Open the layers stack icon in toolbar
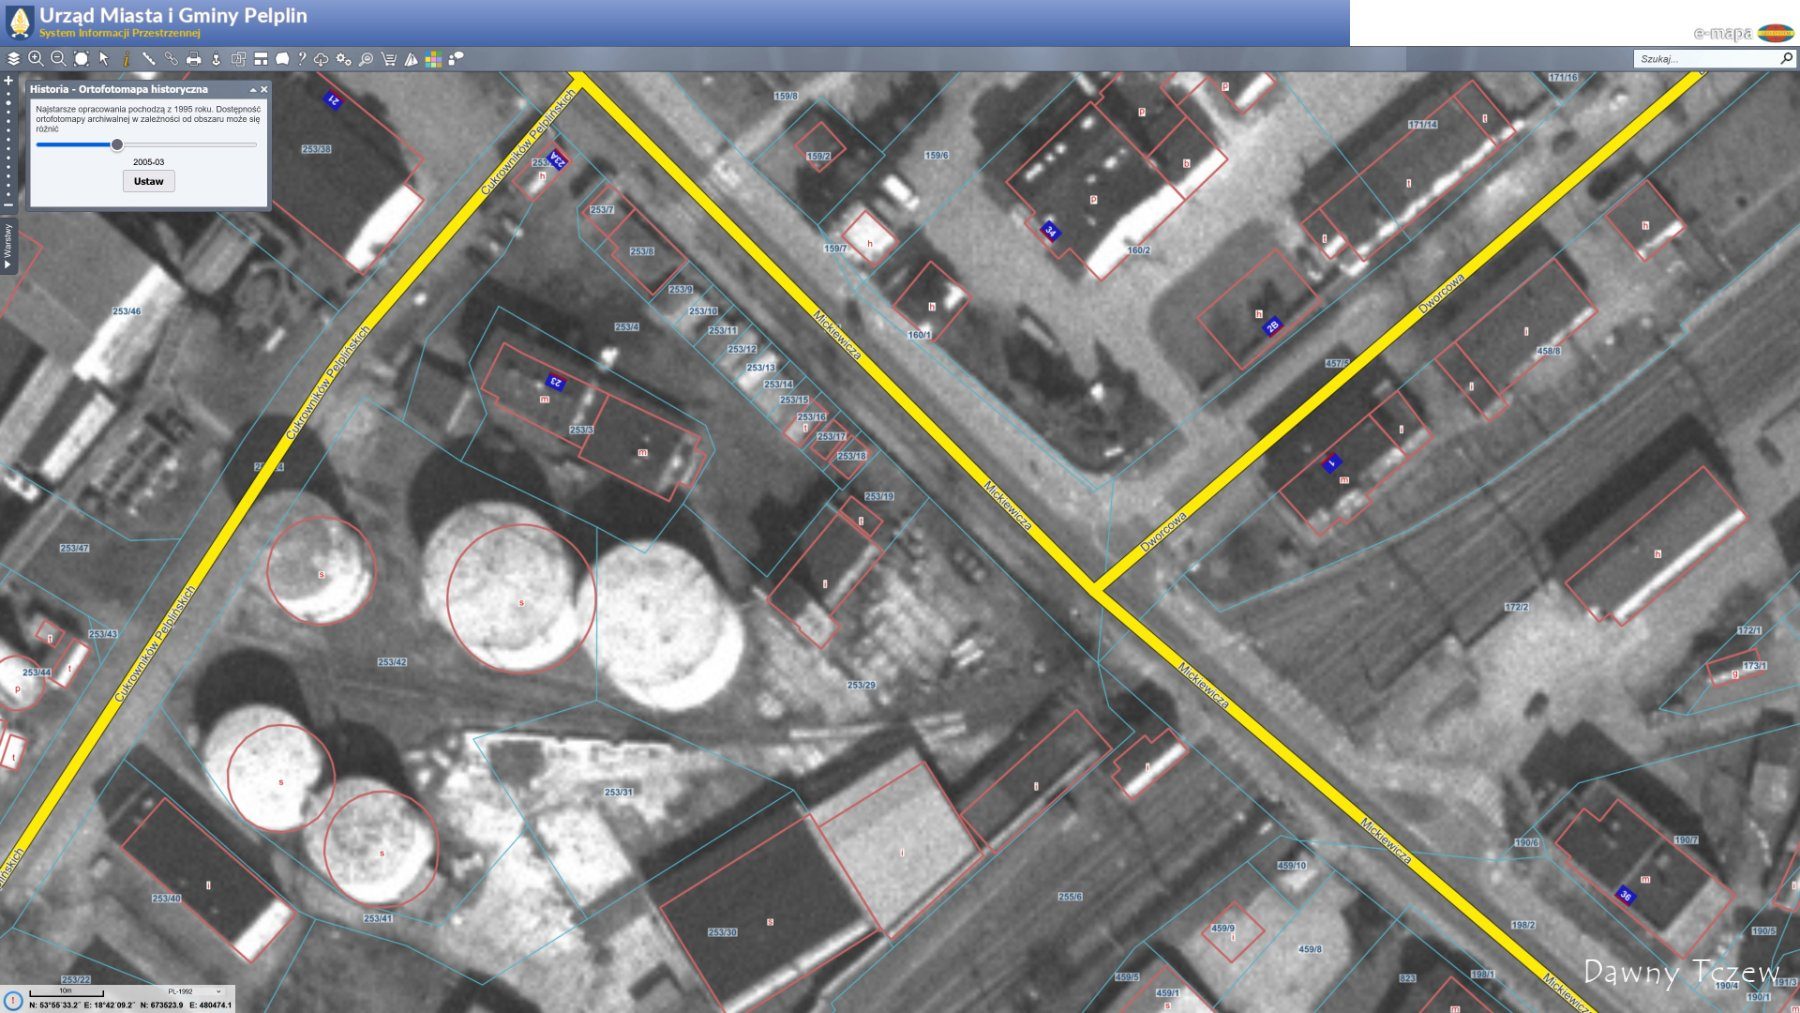The image size is (1800, 1013). (13, 59)
